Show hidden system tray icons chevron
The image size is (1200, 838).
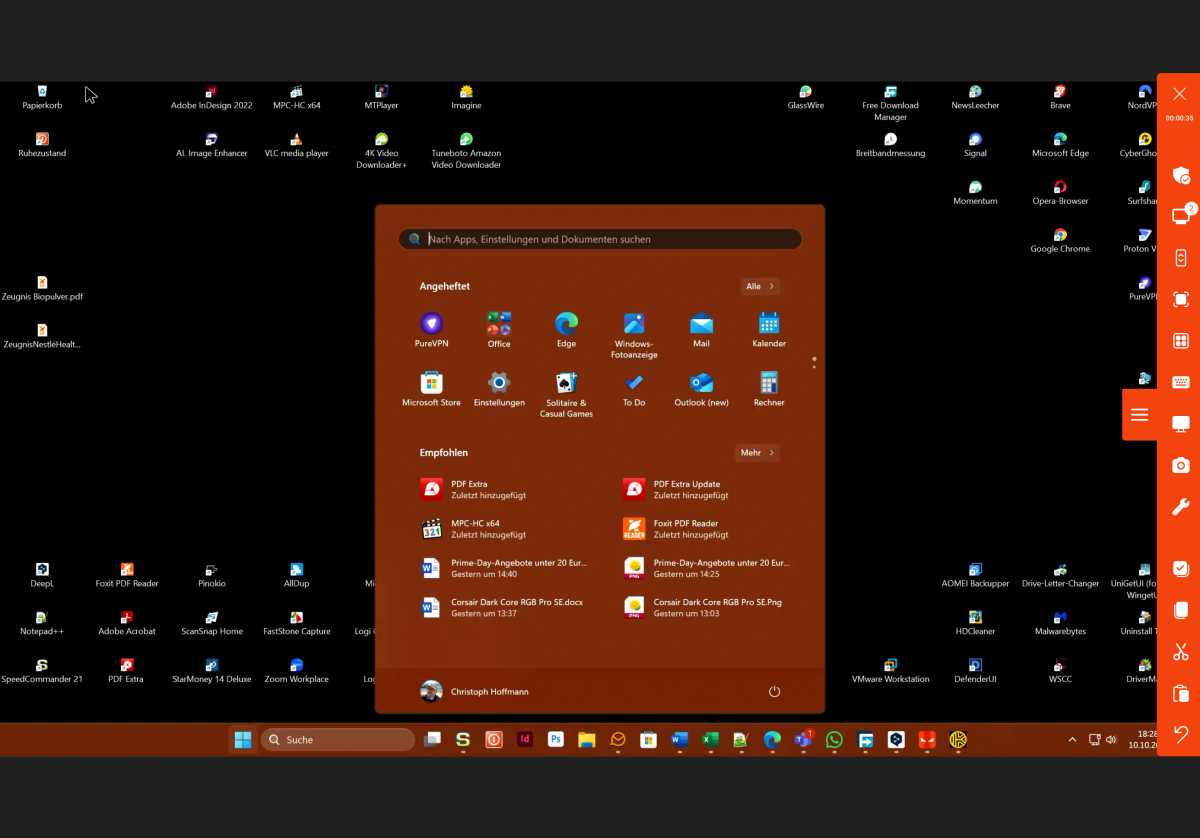(1072, 740)
